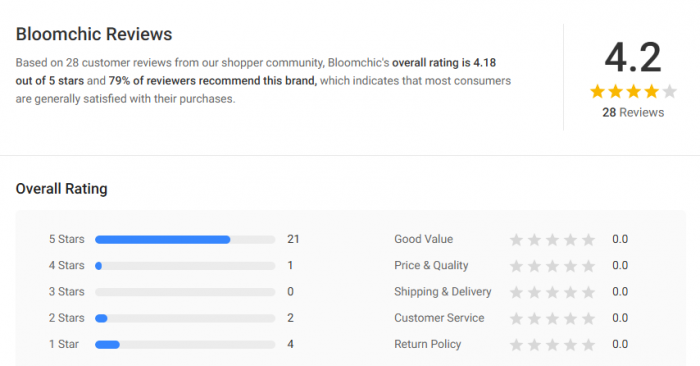Click the Good Value star rating row
Image resolution: width=700 pixels, height=366 pixels.
coord(511,239)
